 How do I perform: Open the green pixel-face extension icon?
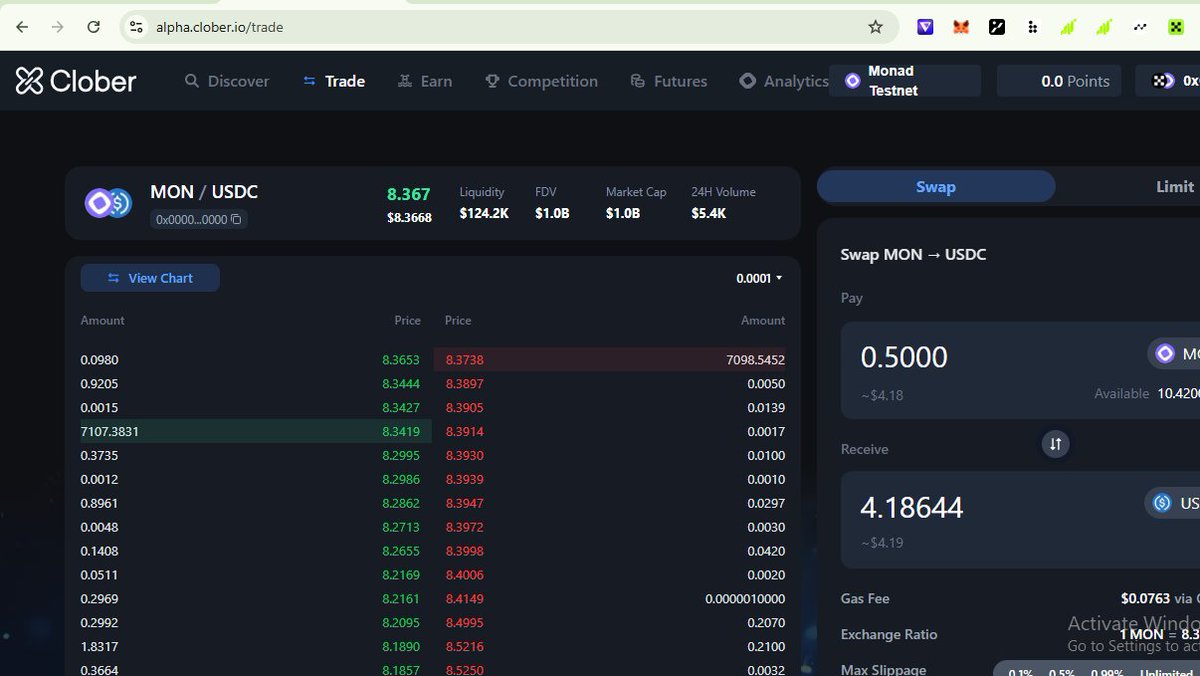point(1176,27)
